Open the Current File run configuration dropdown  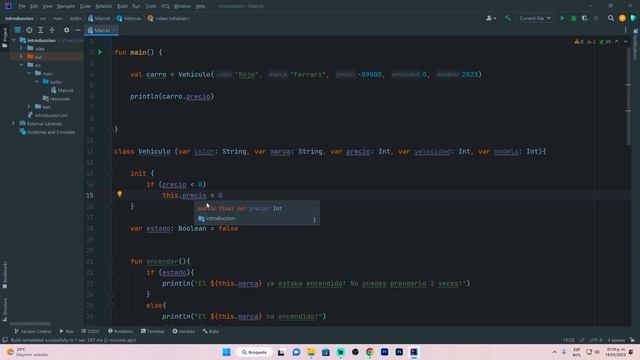coord(535,18)
